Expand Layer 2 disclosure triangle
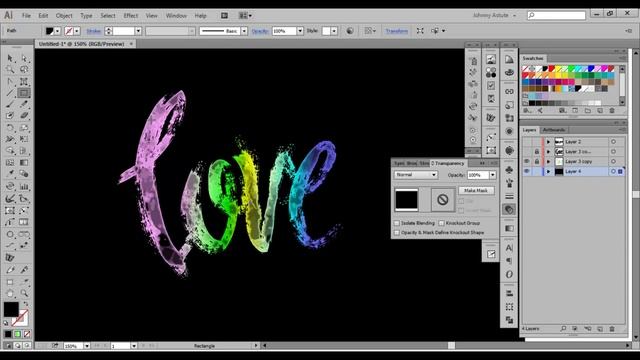This screenshot has width=640, height=360. (x=548, y=142)
